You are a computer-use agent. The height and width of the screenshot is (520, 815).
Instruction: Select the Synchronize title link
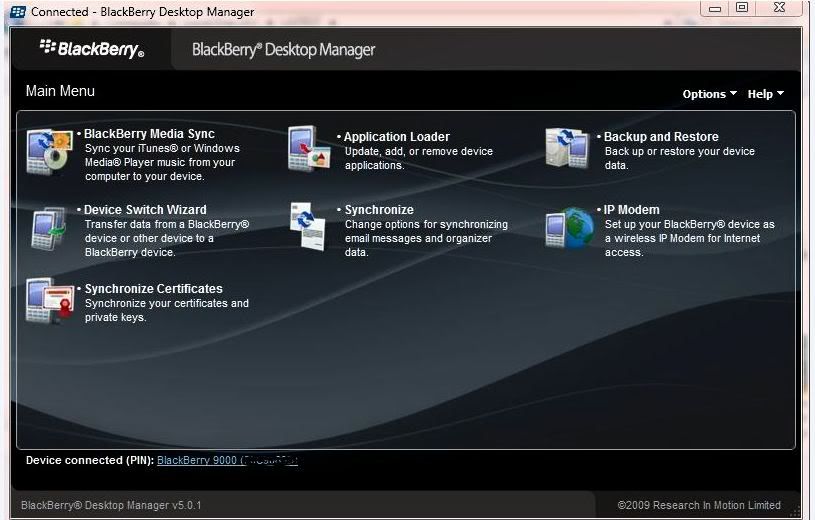[x=379, y=210]
